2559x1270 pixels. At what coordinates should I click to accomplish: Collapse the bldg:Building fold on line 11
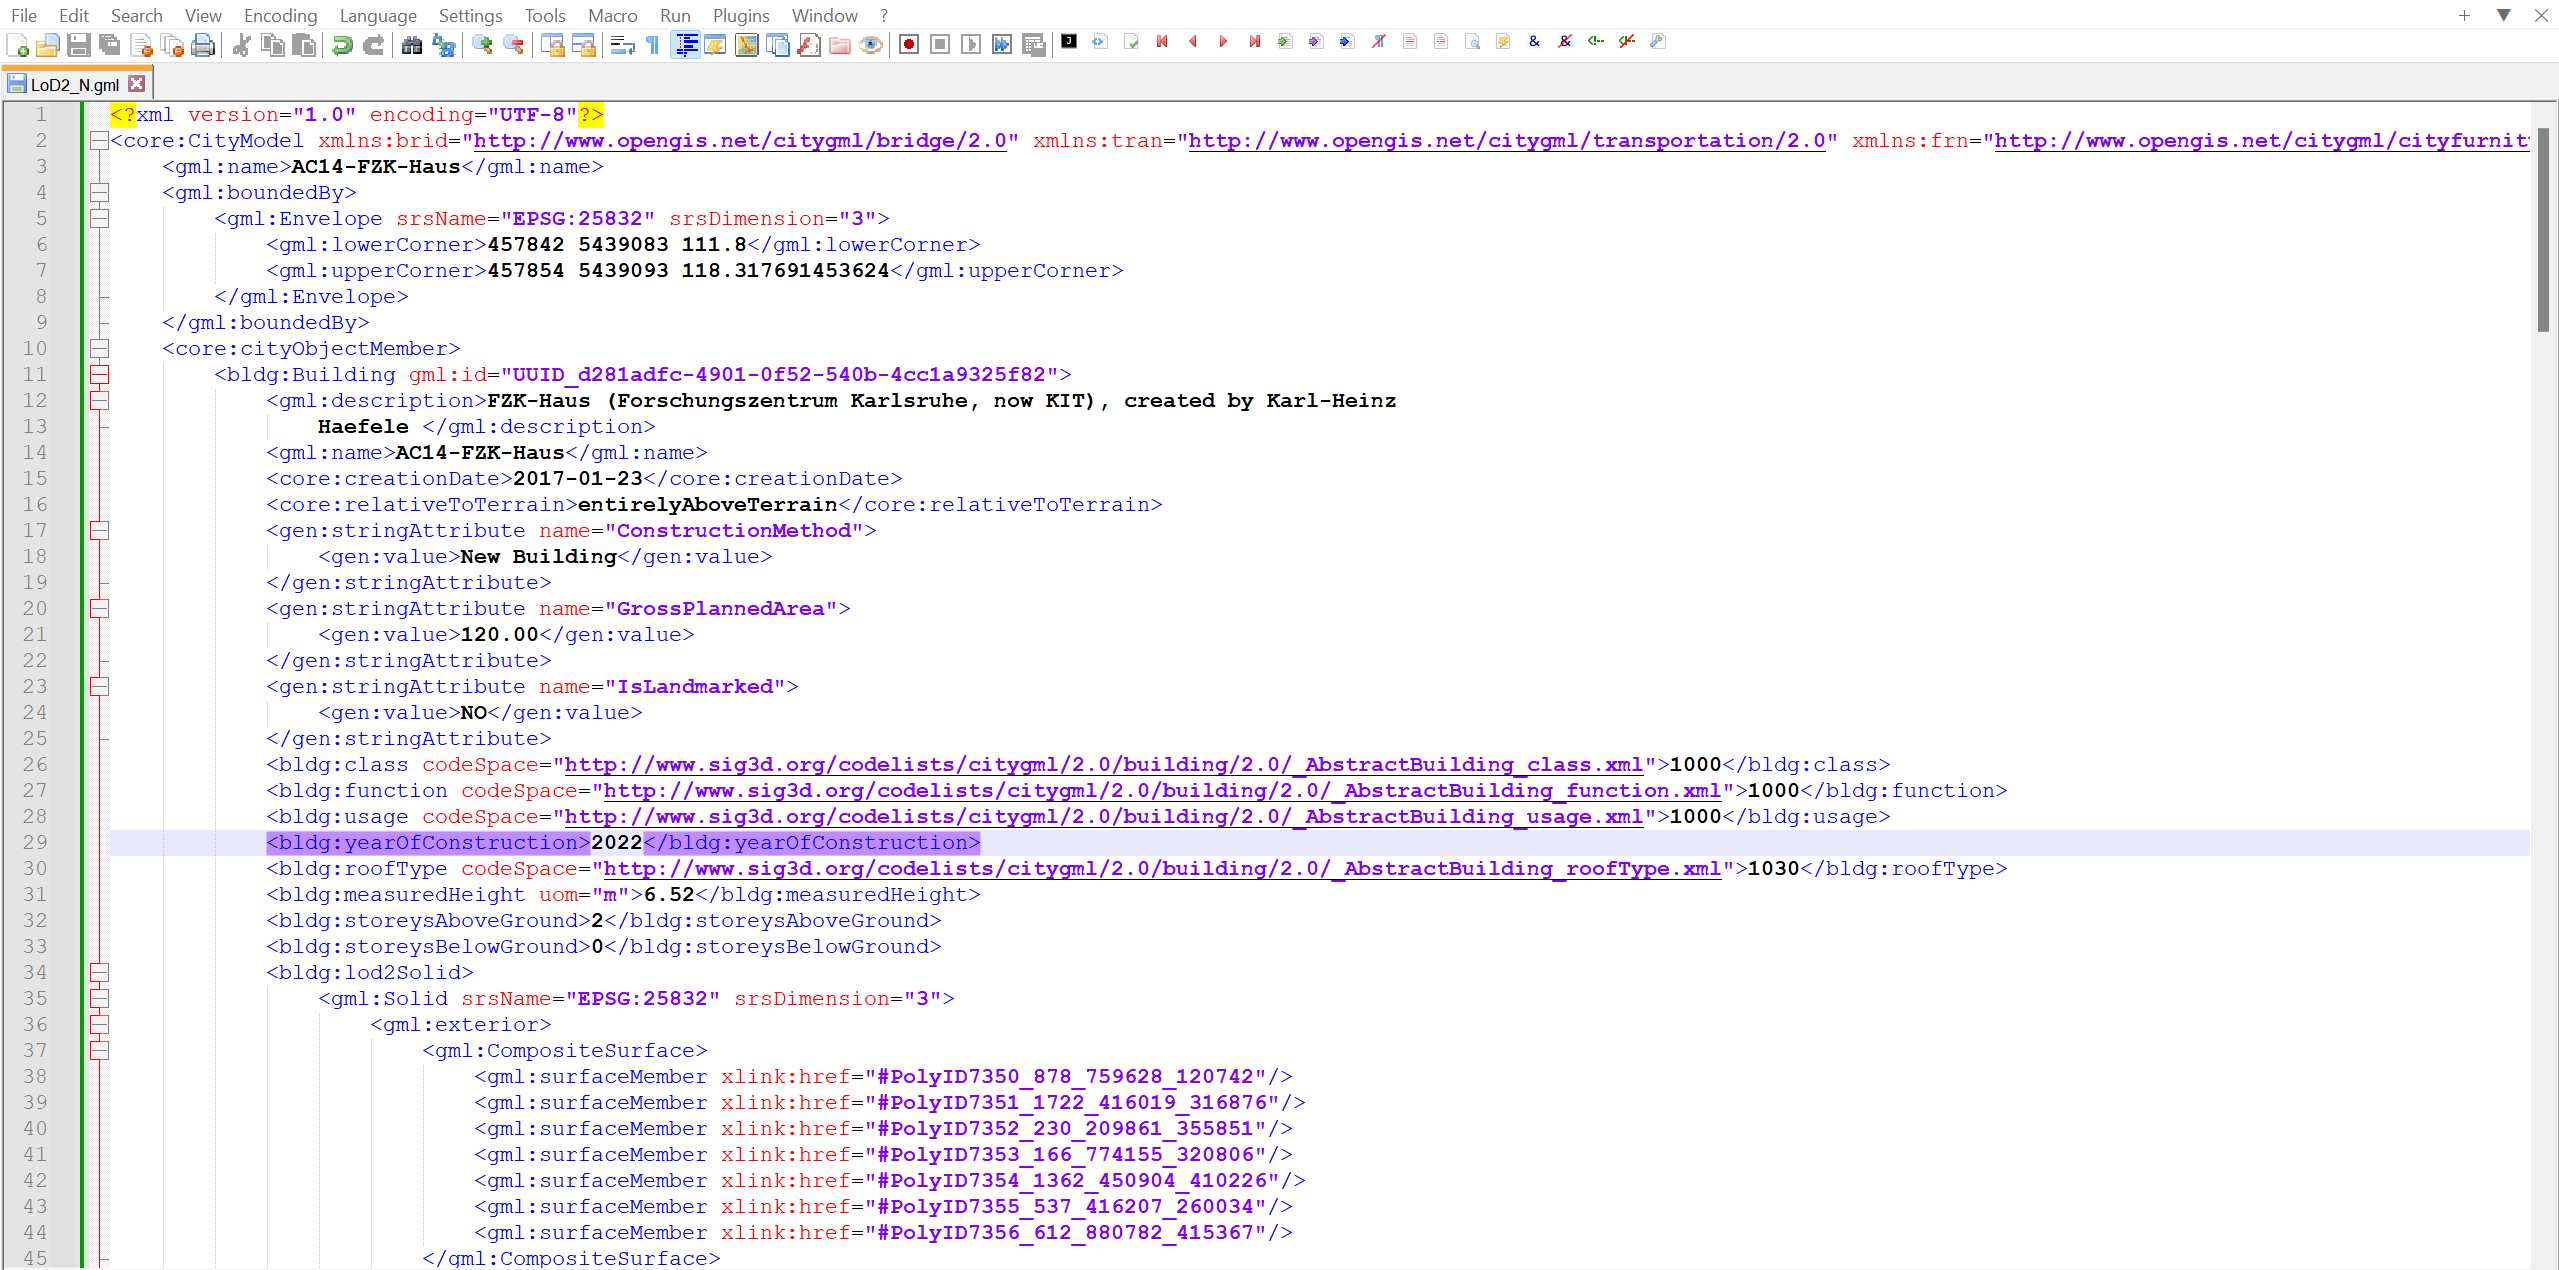click(x=99, y=375)
